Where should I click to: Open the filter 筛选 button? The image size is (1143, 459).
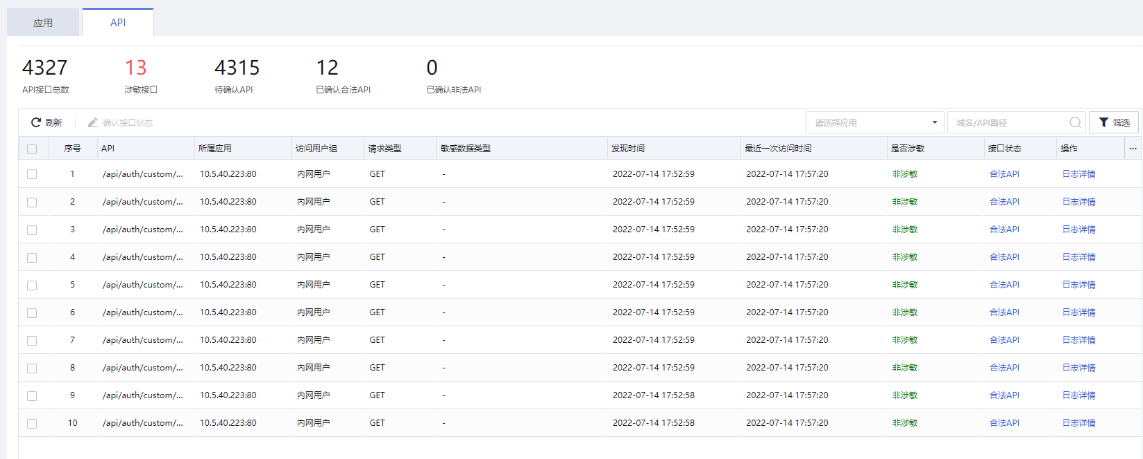1113,122
